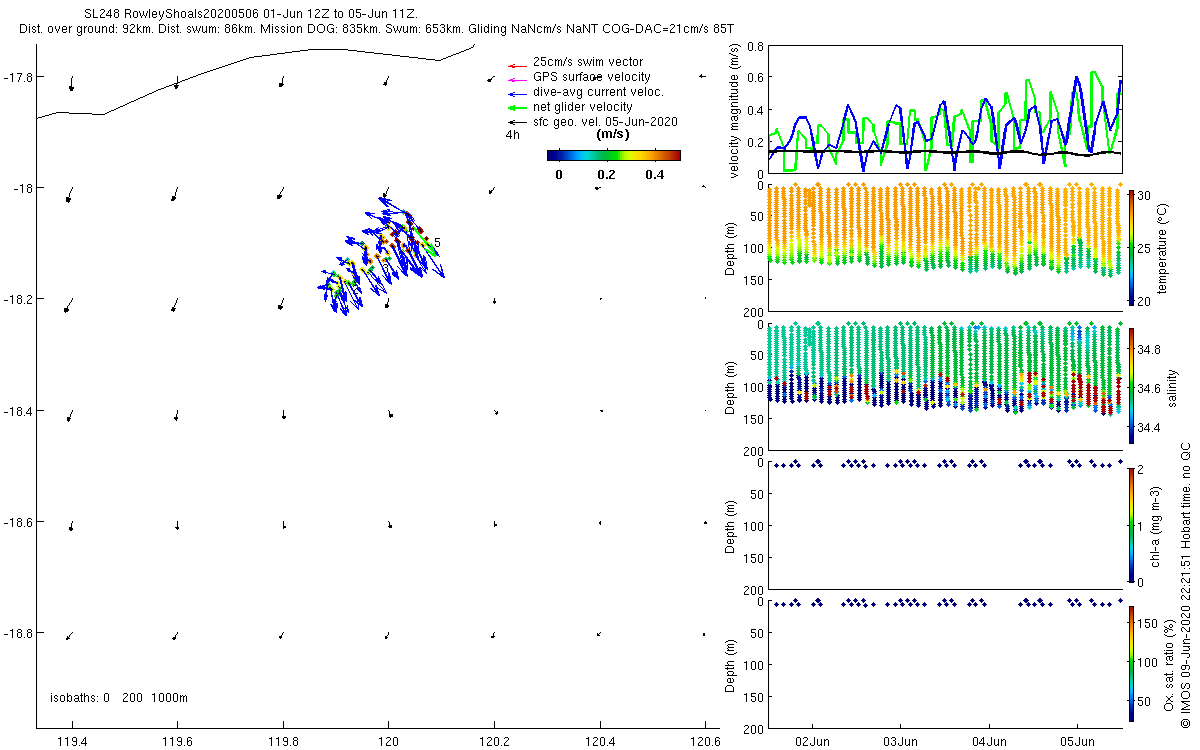Click longitude label '120.6' on map axis

click(x=706, y=741)
